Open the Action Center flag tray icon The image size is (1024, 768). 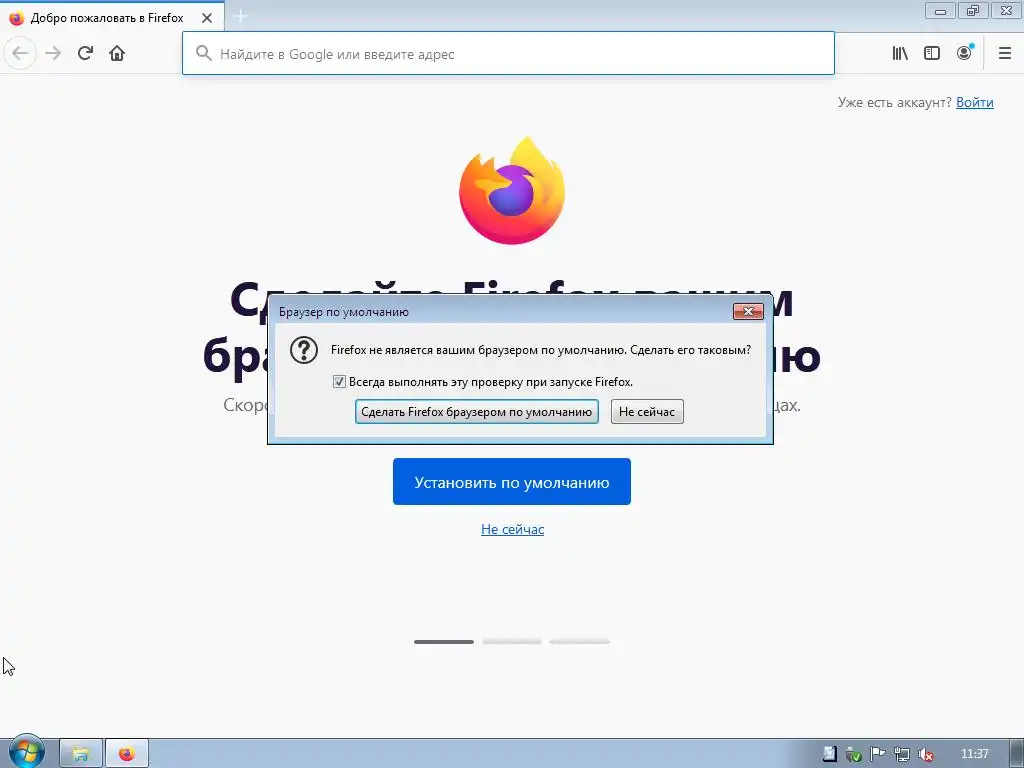click(x=878, y=754)
